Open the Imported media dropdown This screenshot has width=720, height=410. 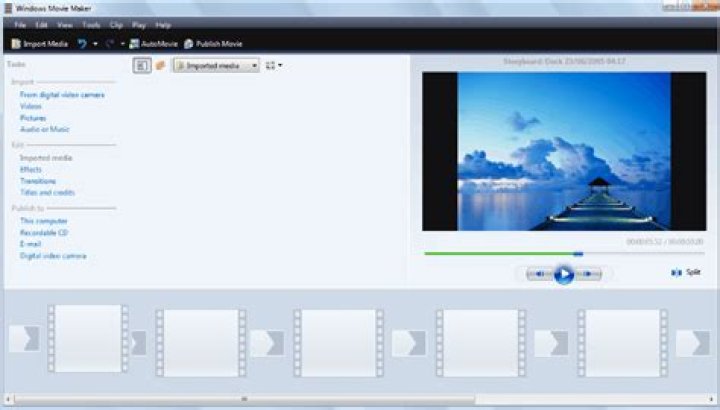pos(216,65)
